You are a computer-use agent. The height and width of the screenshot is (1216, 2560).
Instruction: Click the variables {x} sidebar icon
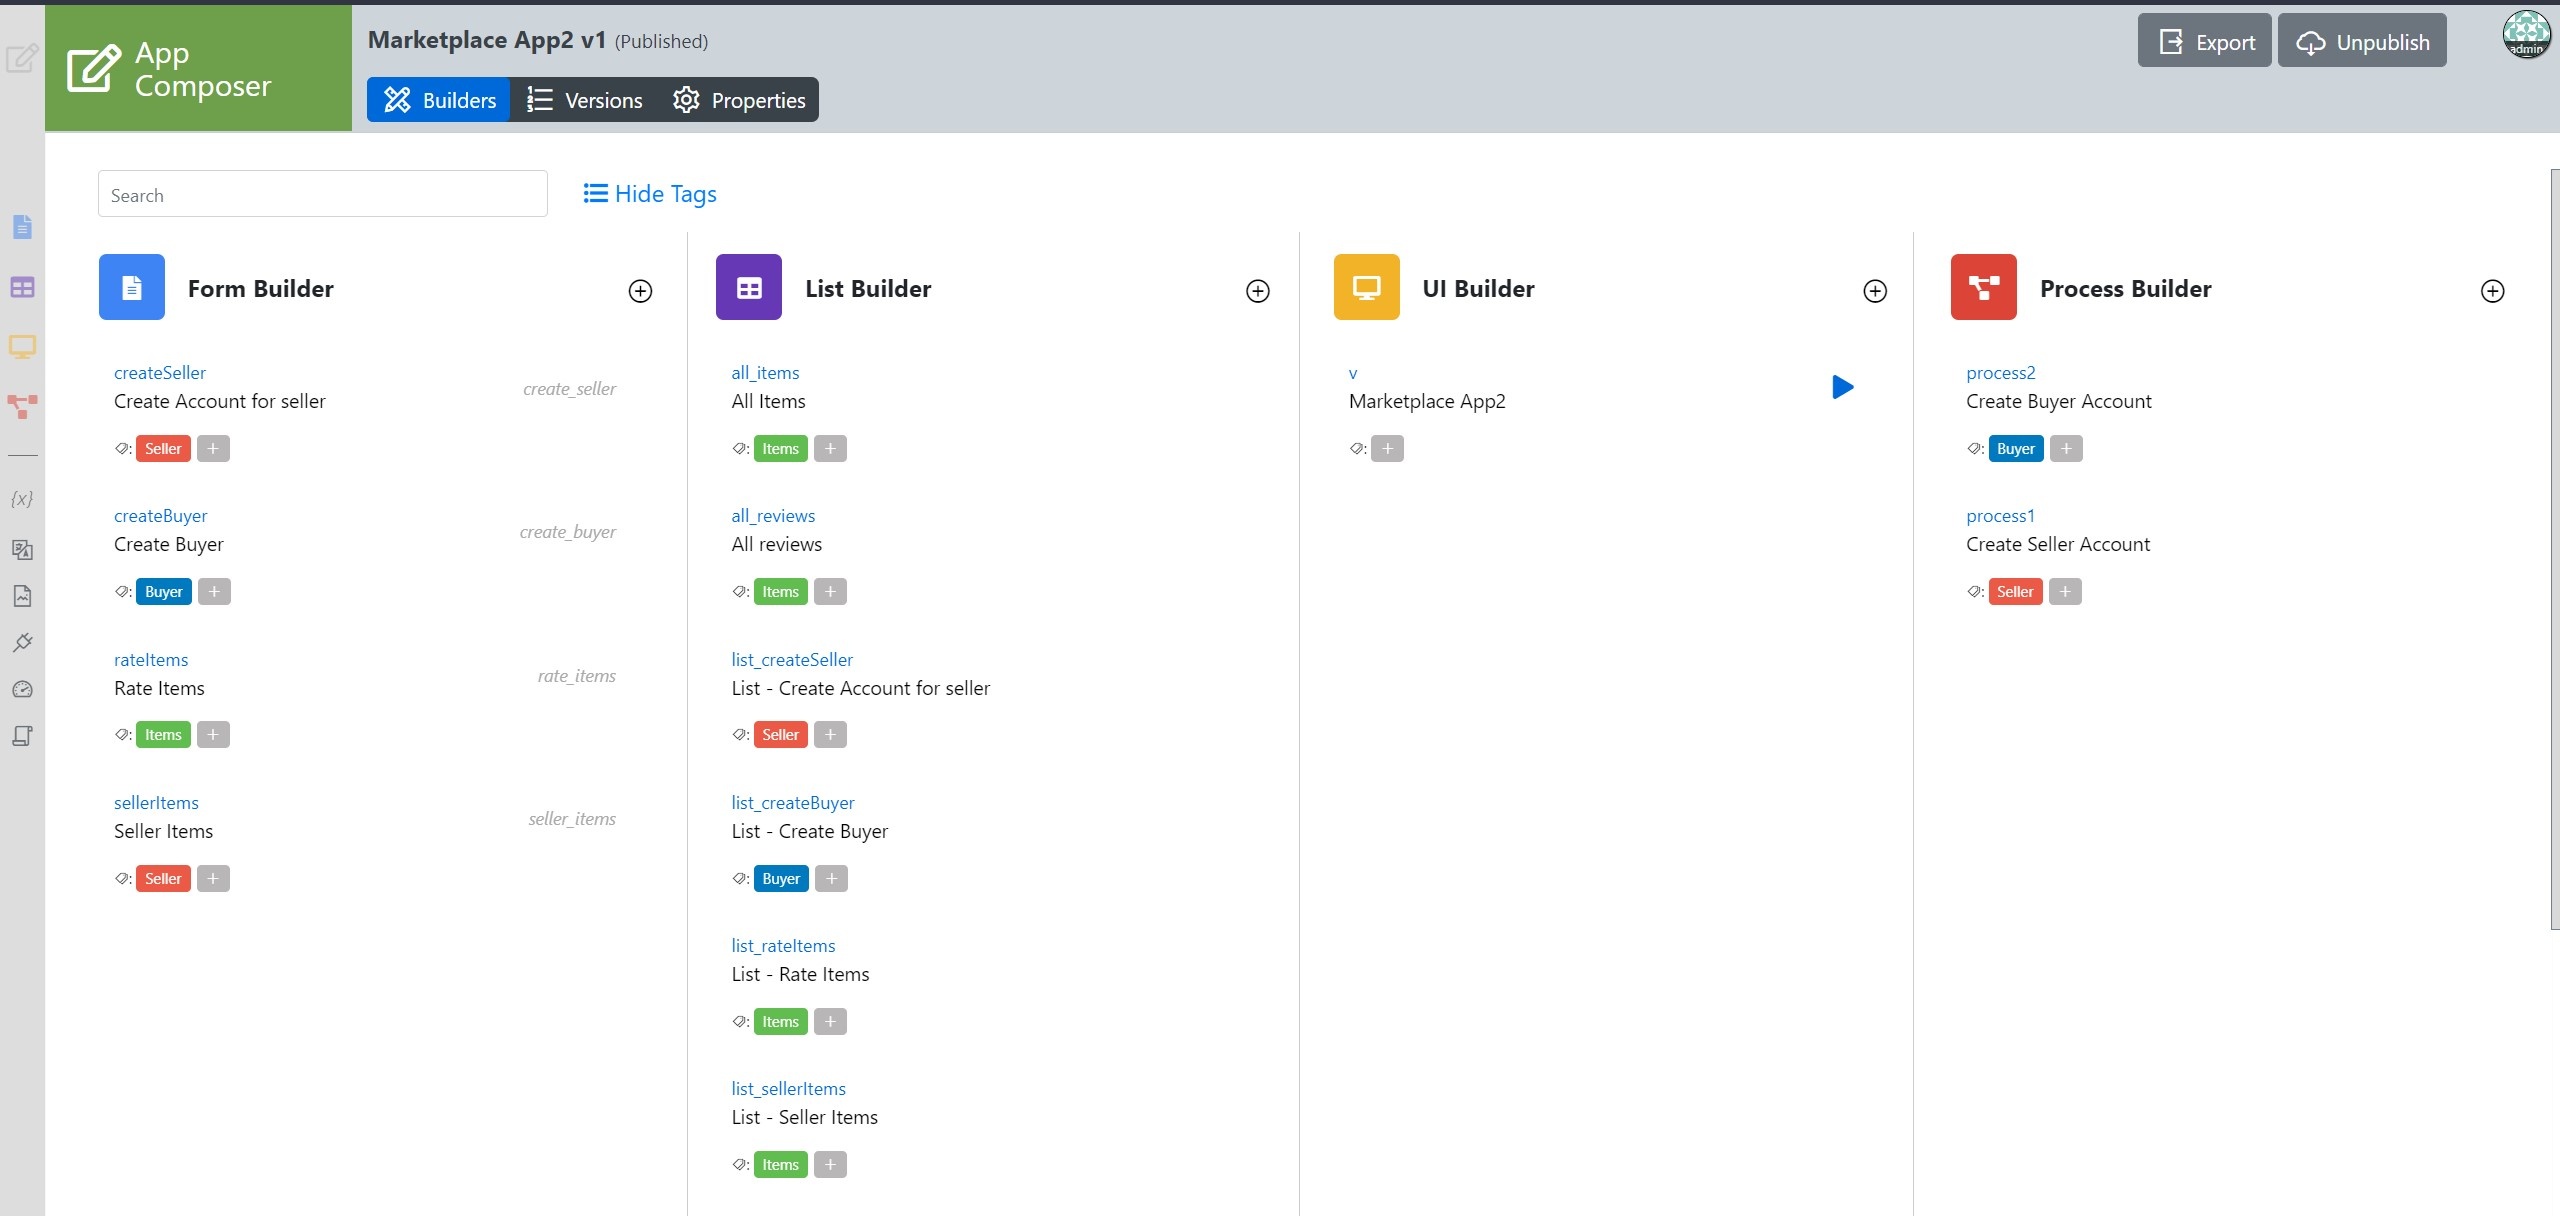point(22,498)
